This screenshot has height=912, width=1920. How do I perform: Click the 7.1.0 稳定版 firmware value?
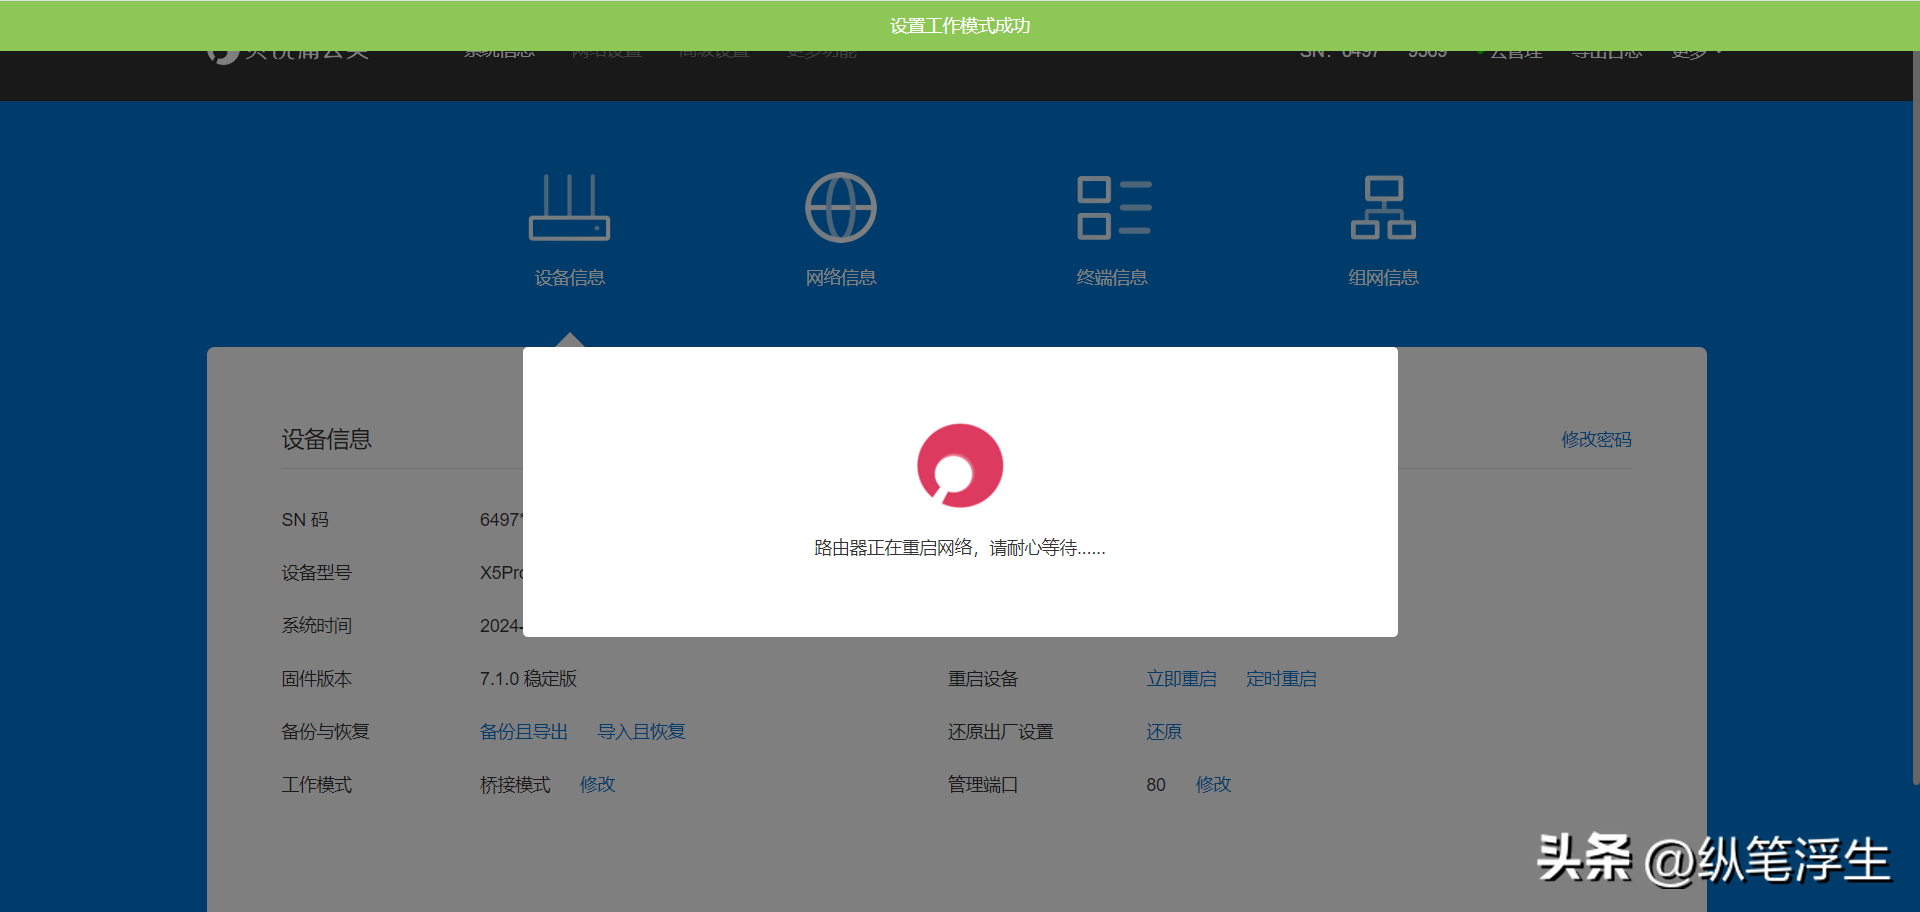tap(528, 679)
